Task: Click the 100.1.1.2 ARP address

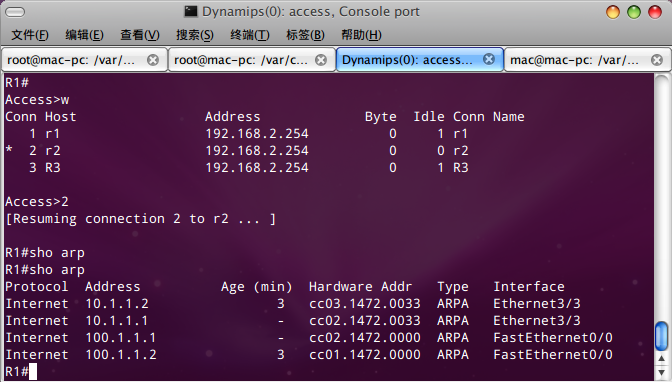Action: (121, 355)
